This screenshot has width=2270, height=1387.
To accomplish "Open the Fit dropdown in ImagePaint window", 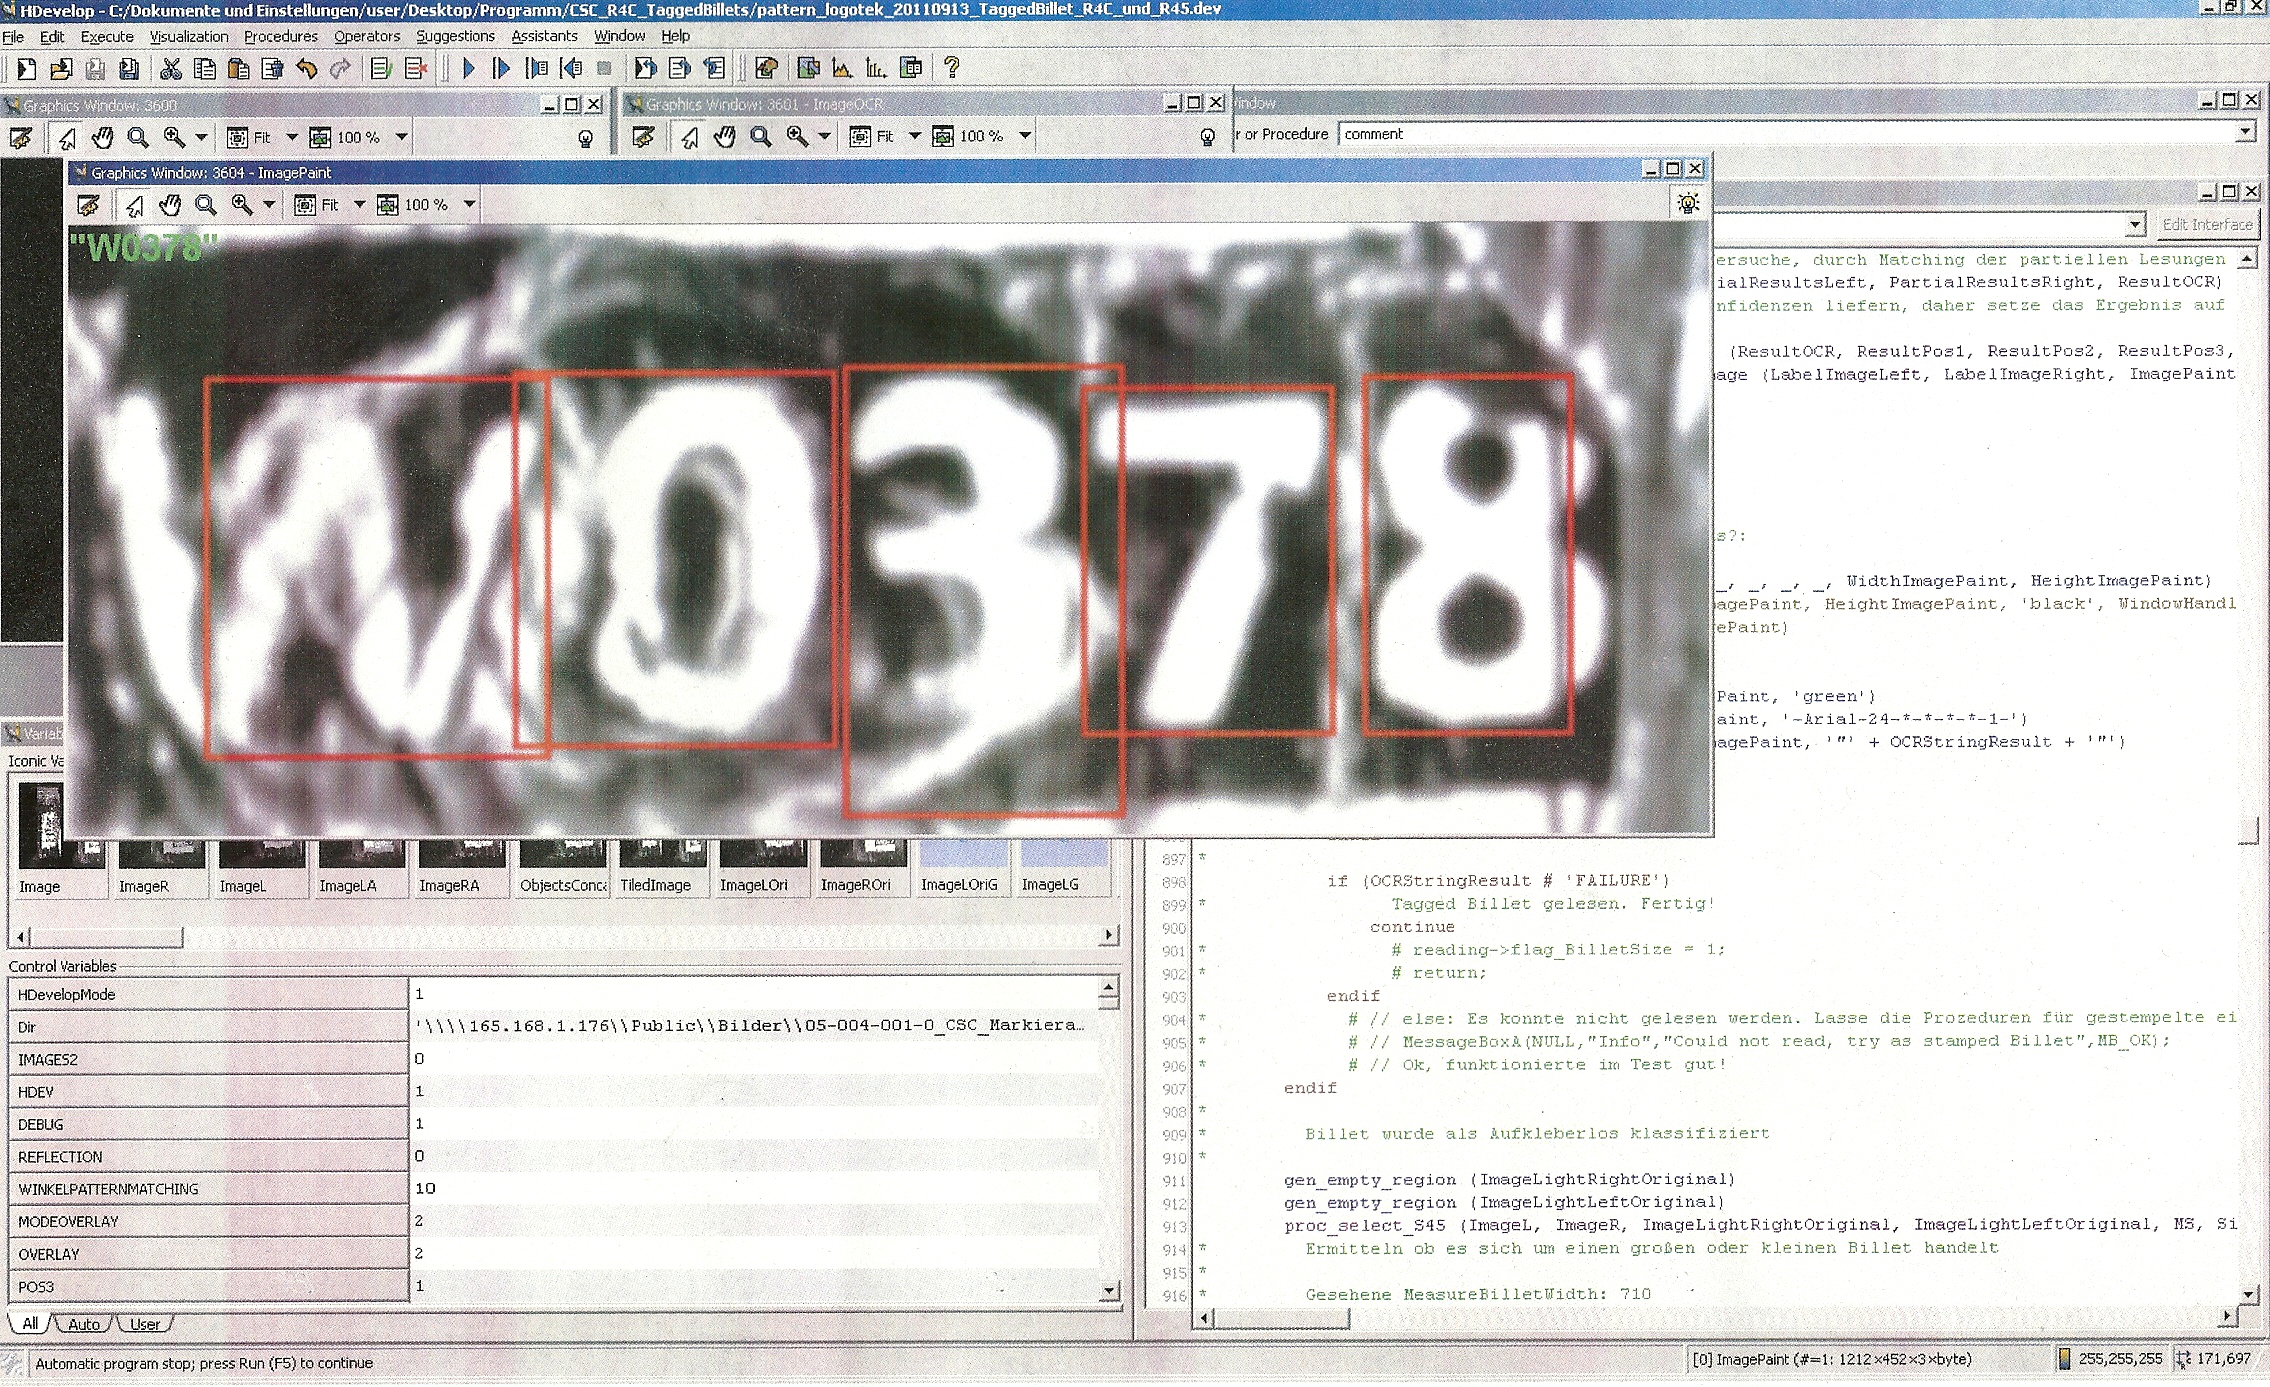I will pos(359,205).
